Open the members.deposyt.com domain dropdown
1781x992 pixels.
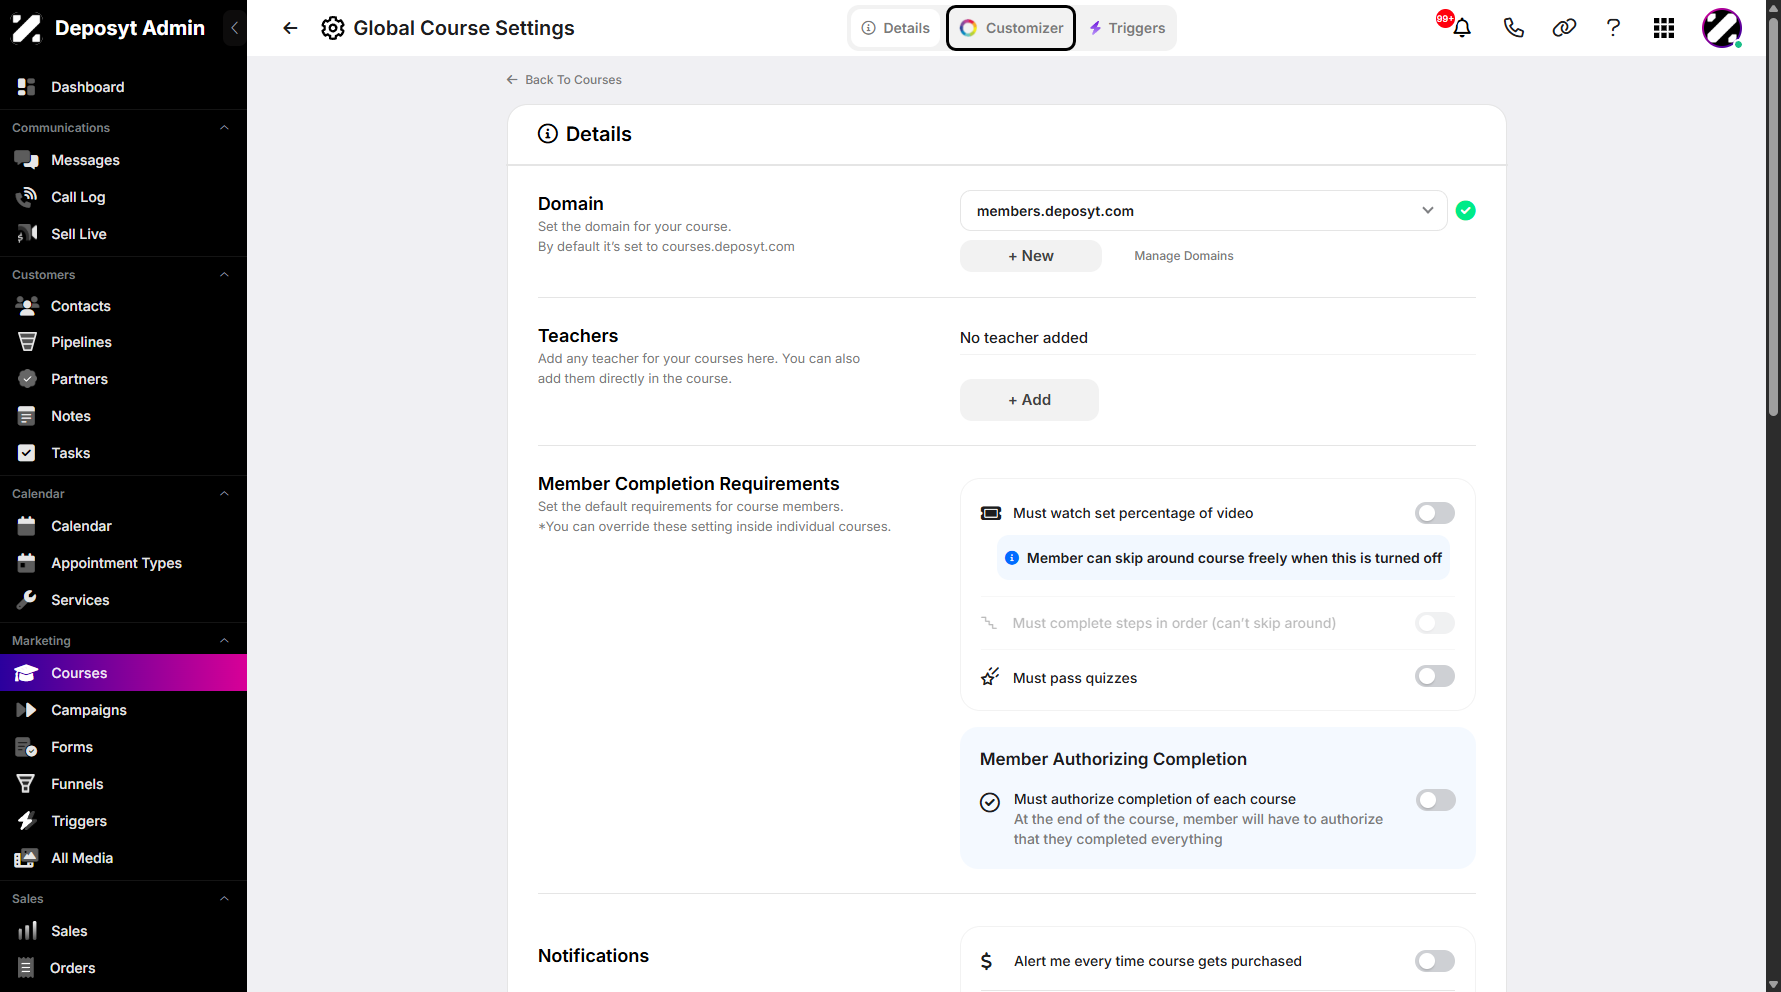1203,211
